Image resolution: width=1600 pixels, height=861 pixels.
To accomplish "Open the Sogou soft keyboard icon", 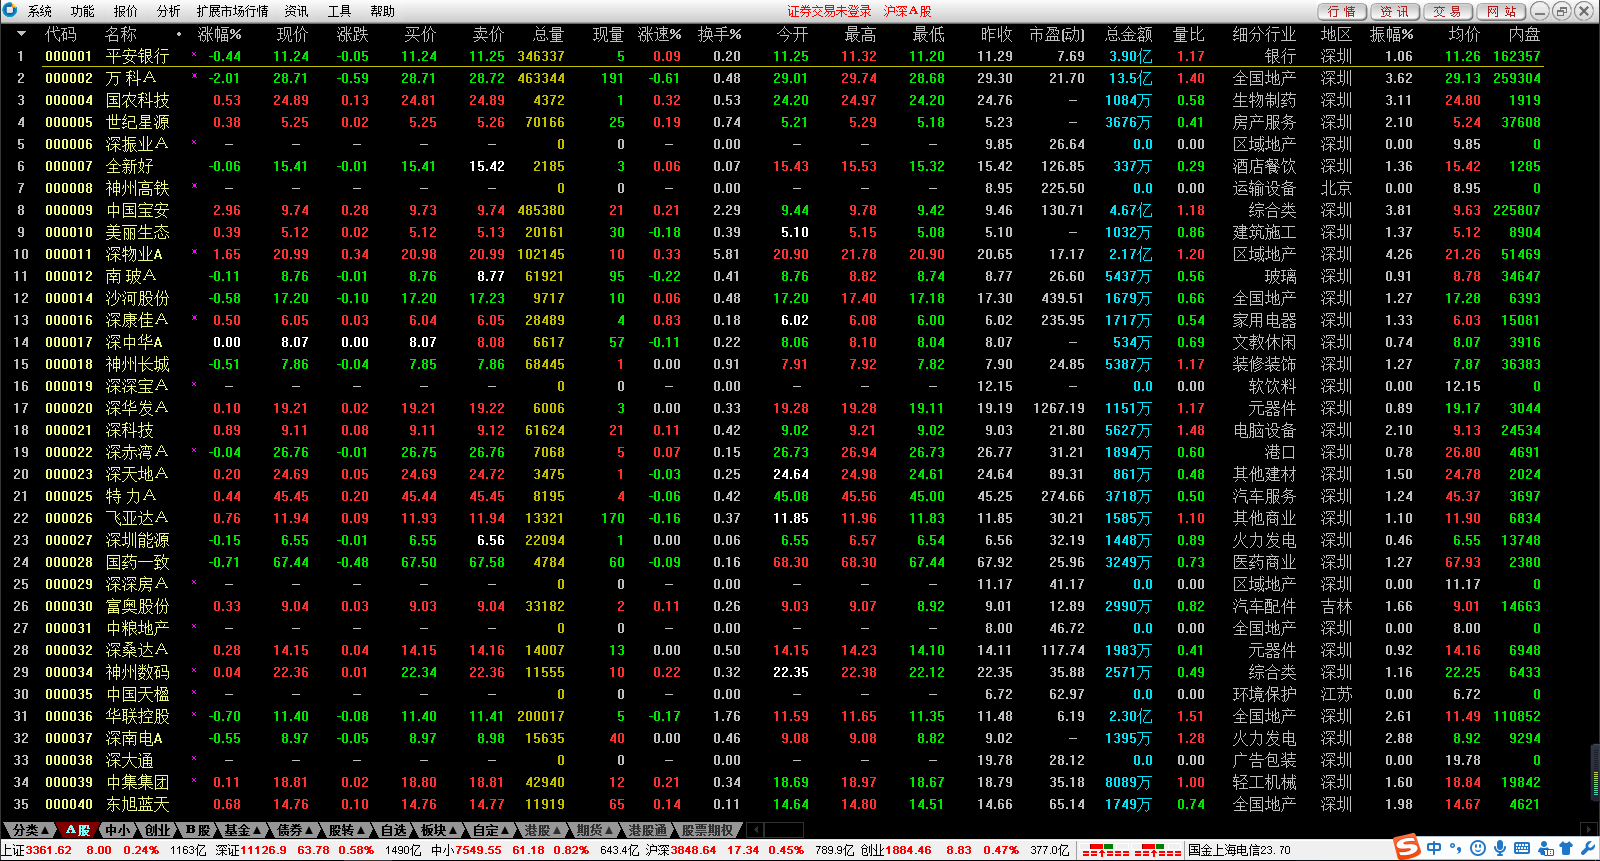I will [x=1522, y=849].
